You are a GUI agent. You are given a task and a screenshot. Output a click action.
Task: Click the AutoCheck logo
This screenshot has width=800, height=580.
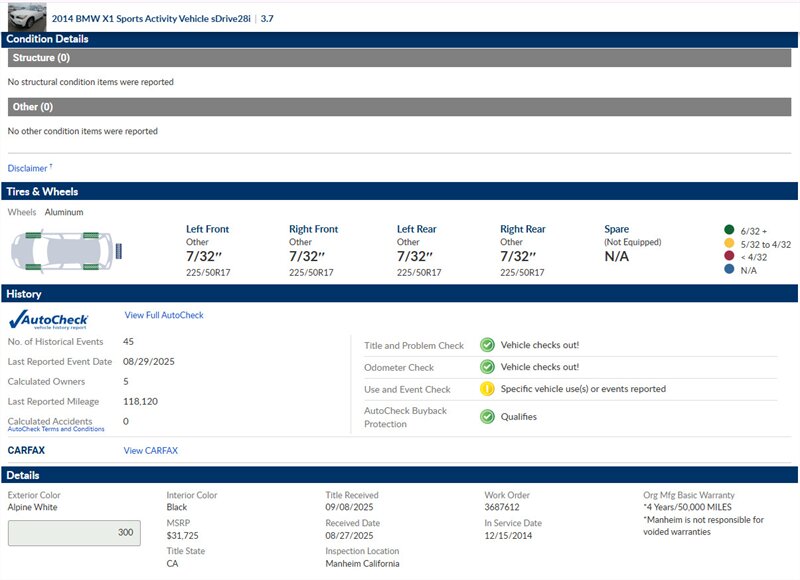point(47,319)
